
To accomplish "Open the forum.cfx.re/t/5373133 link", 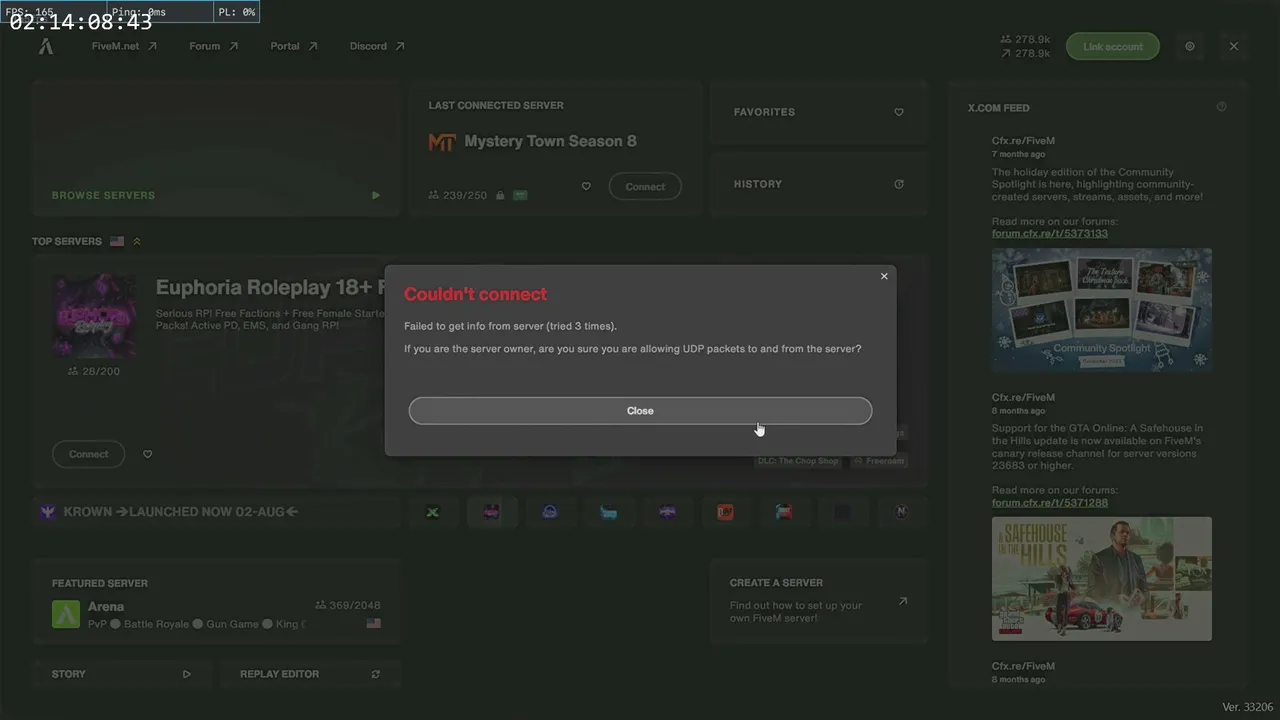I will [x=1050, y=234].
